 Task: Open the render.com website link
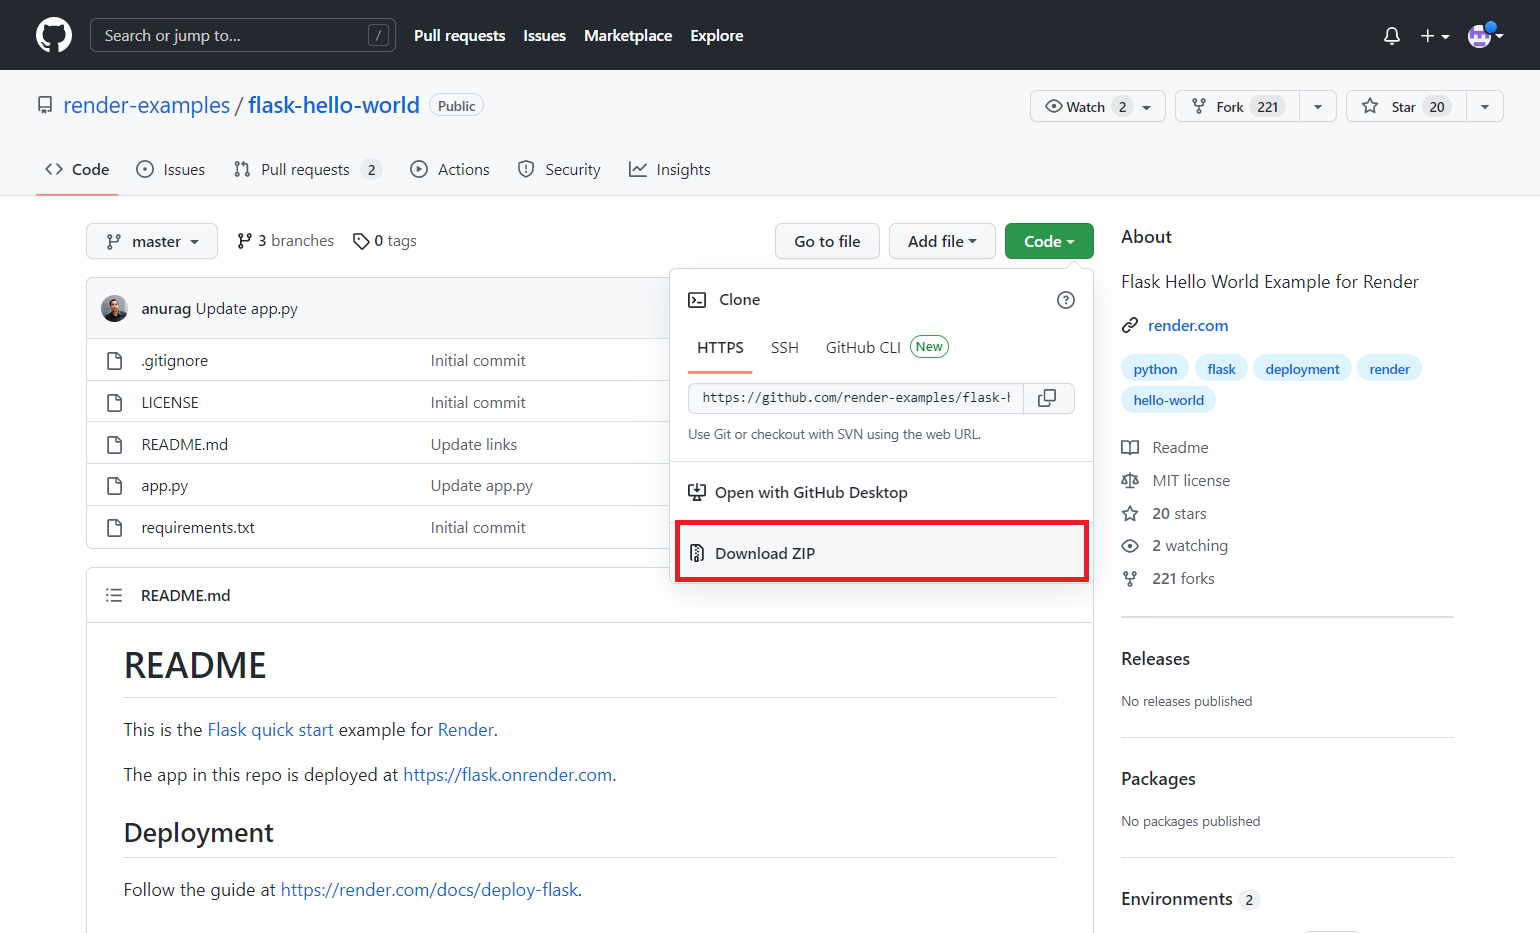1187,326
